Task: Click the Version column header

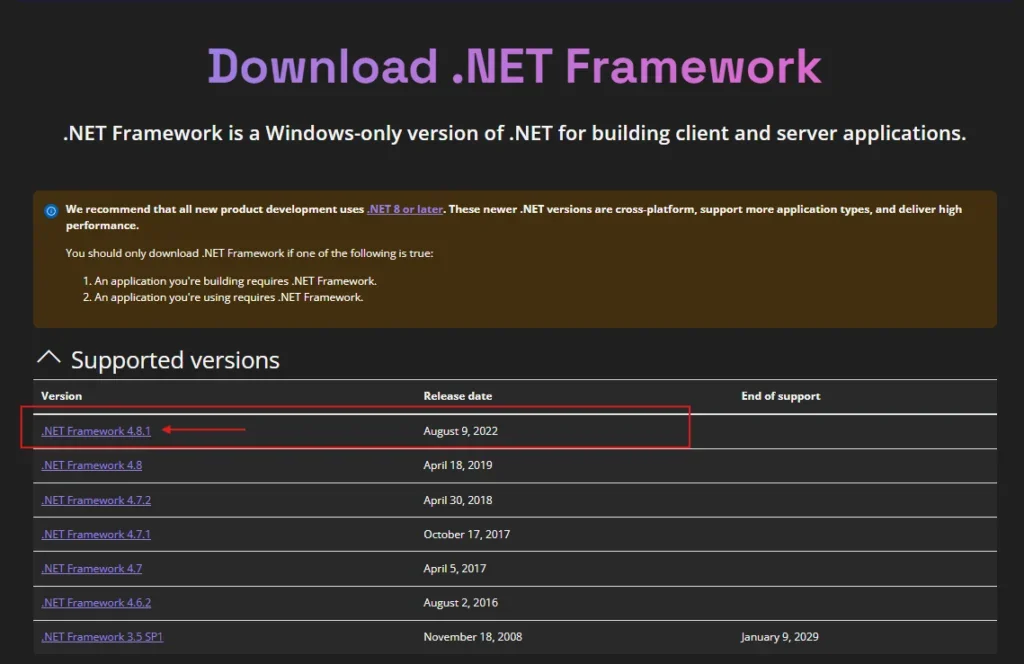Action: click(x=61, y=396)
